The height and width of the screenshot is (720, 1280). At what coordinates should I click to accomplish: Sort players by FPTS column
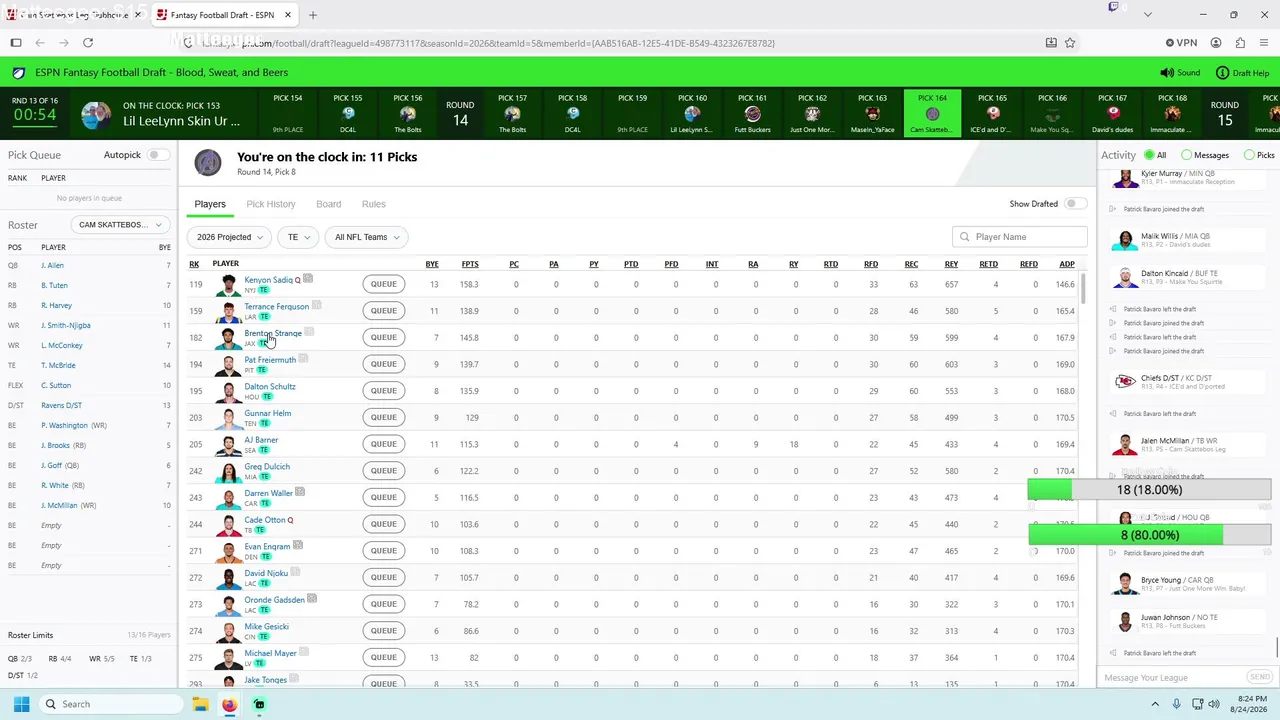(470, 264)
